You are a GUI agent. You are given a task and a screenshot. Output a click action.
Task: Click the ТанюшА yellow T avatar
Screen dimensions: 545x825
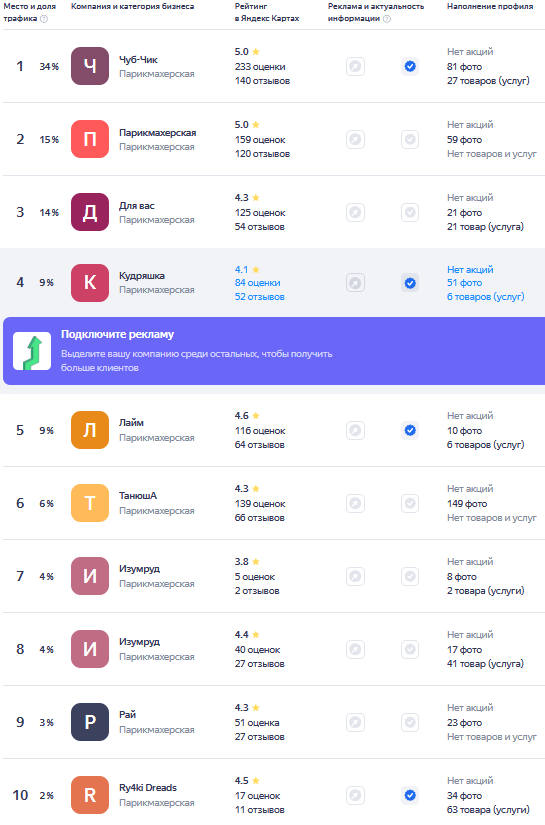(90, 503)
